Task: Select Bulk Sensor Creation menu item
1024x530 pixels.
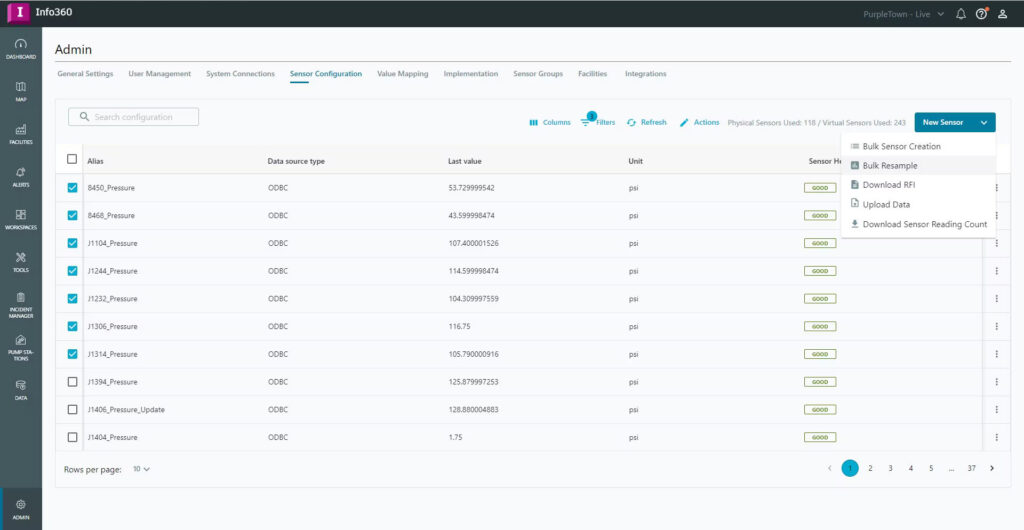Action: click(918, 147)
